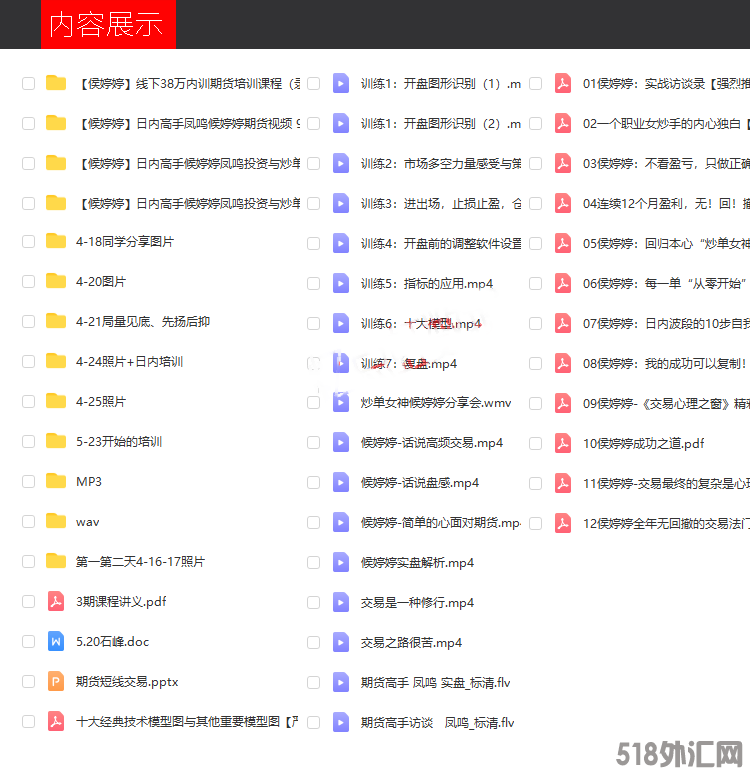This screenshot has height=778, width=750.
Task: Open file 训练2:市场多空力量感受
Action: [x=440, y=163]
